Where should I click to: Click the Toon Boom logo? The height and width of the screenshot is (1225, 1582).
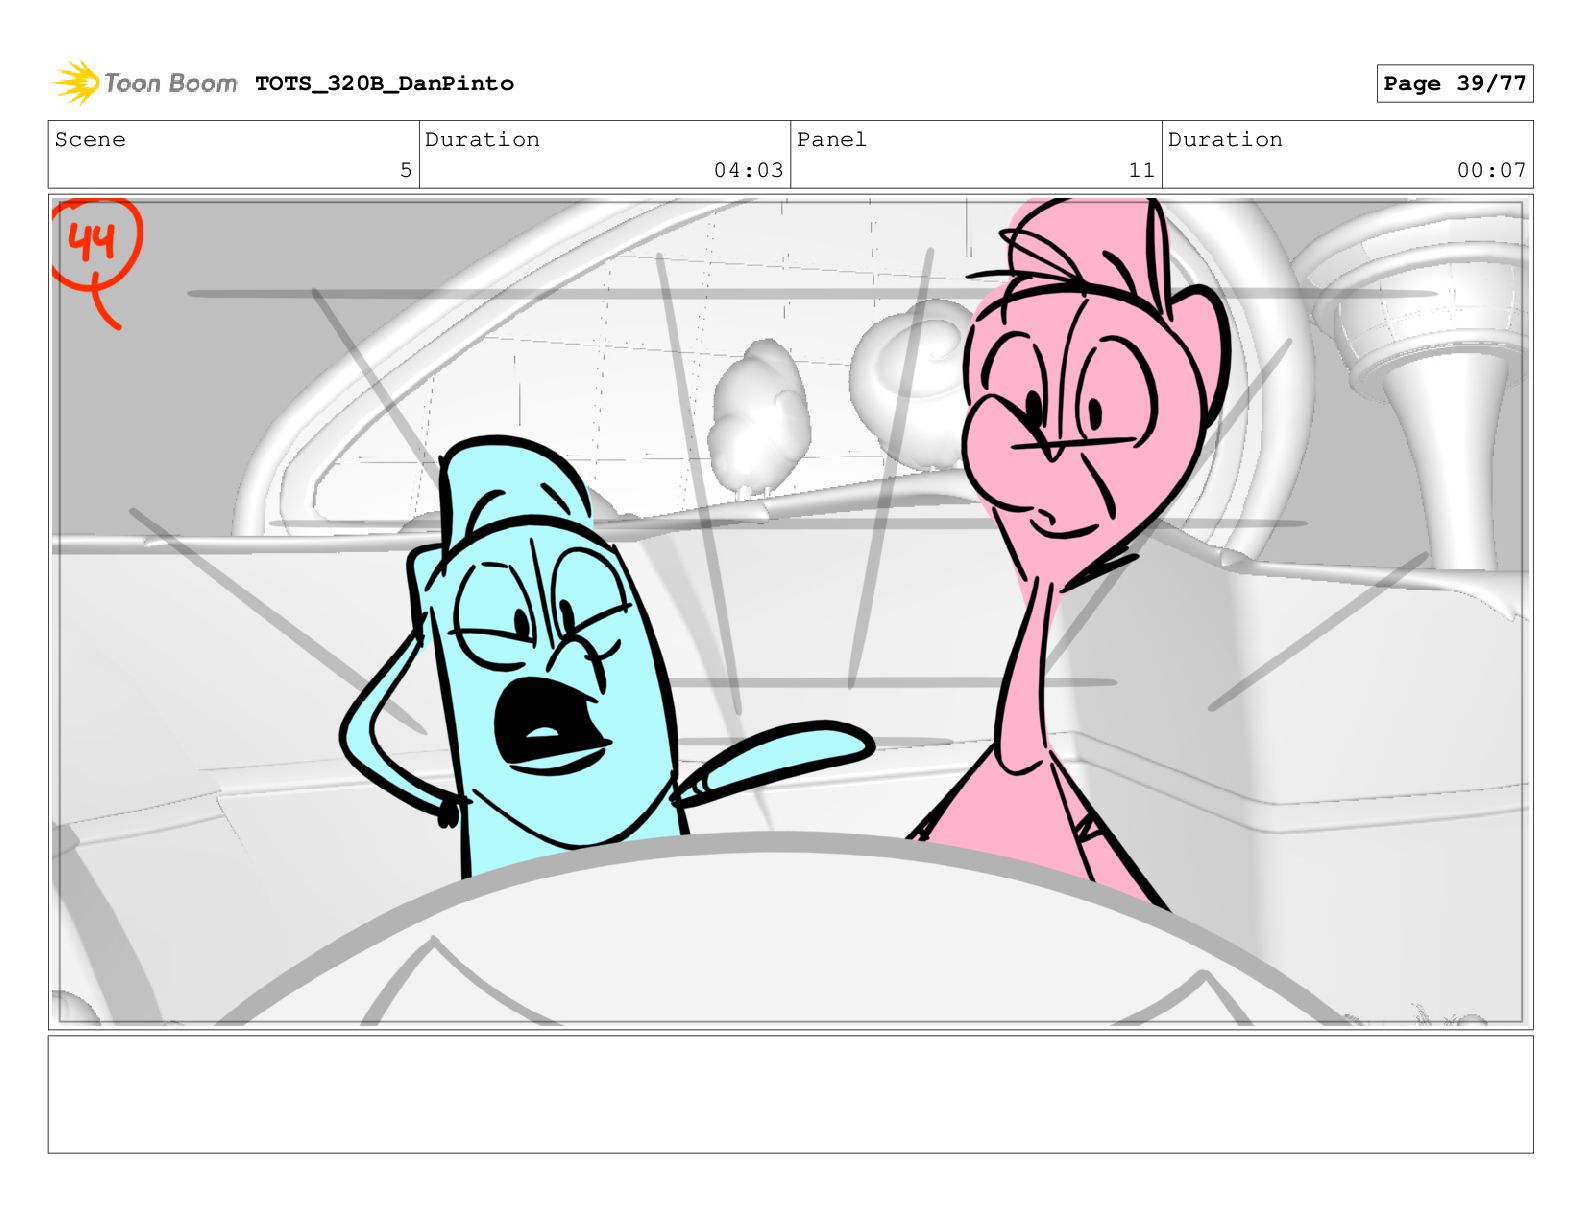tap(145, 82)
